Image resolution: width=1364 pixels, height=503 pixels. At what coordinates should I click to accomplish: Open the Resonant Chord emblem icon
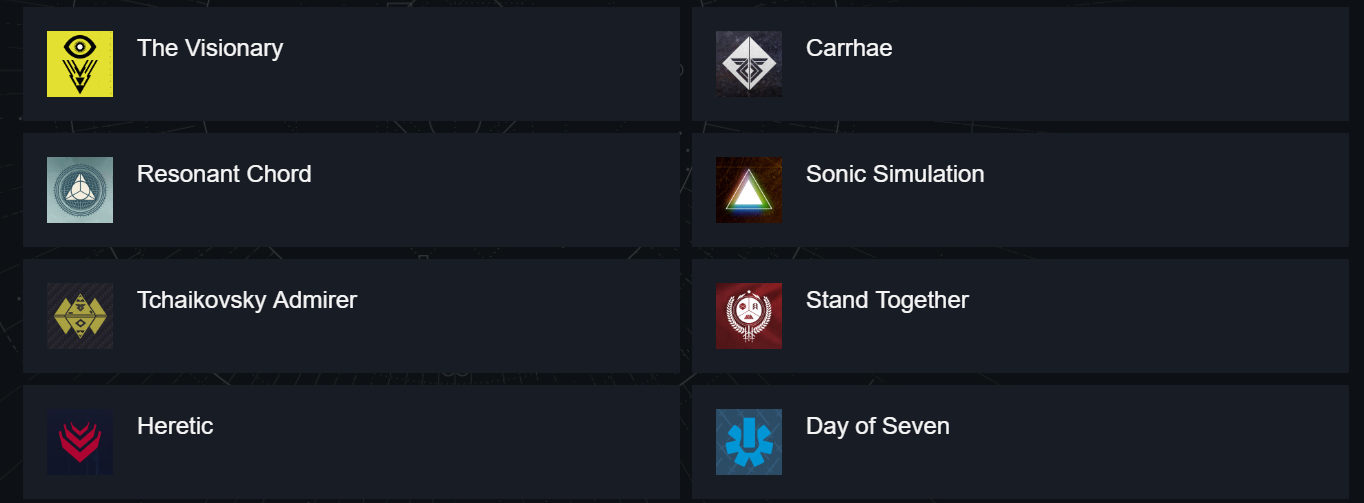coord(80,190)
